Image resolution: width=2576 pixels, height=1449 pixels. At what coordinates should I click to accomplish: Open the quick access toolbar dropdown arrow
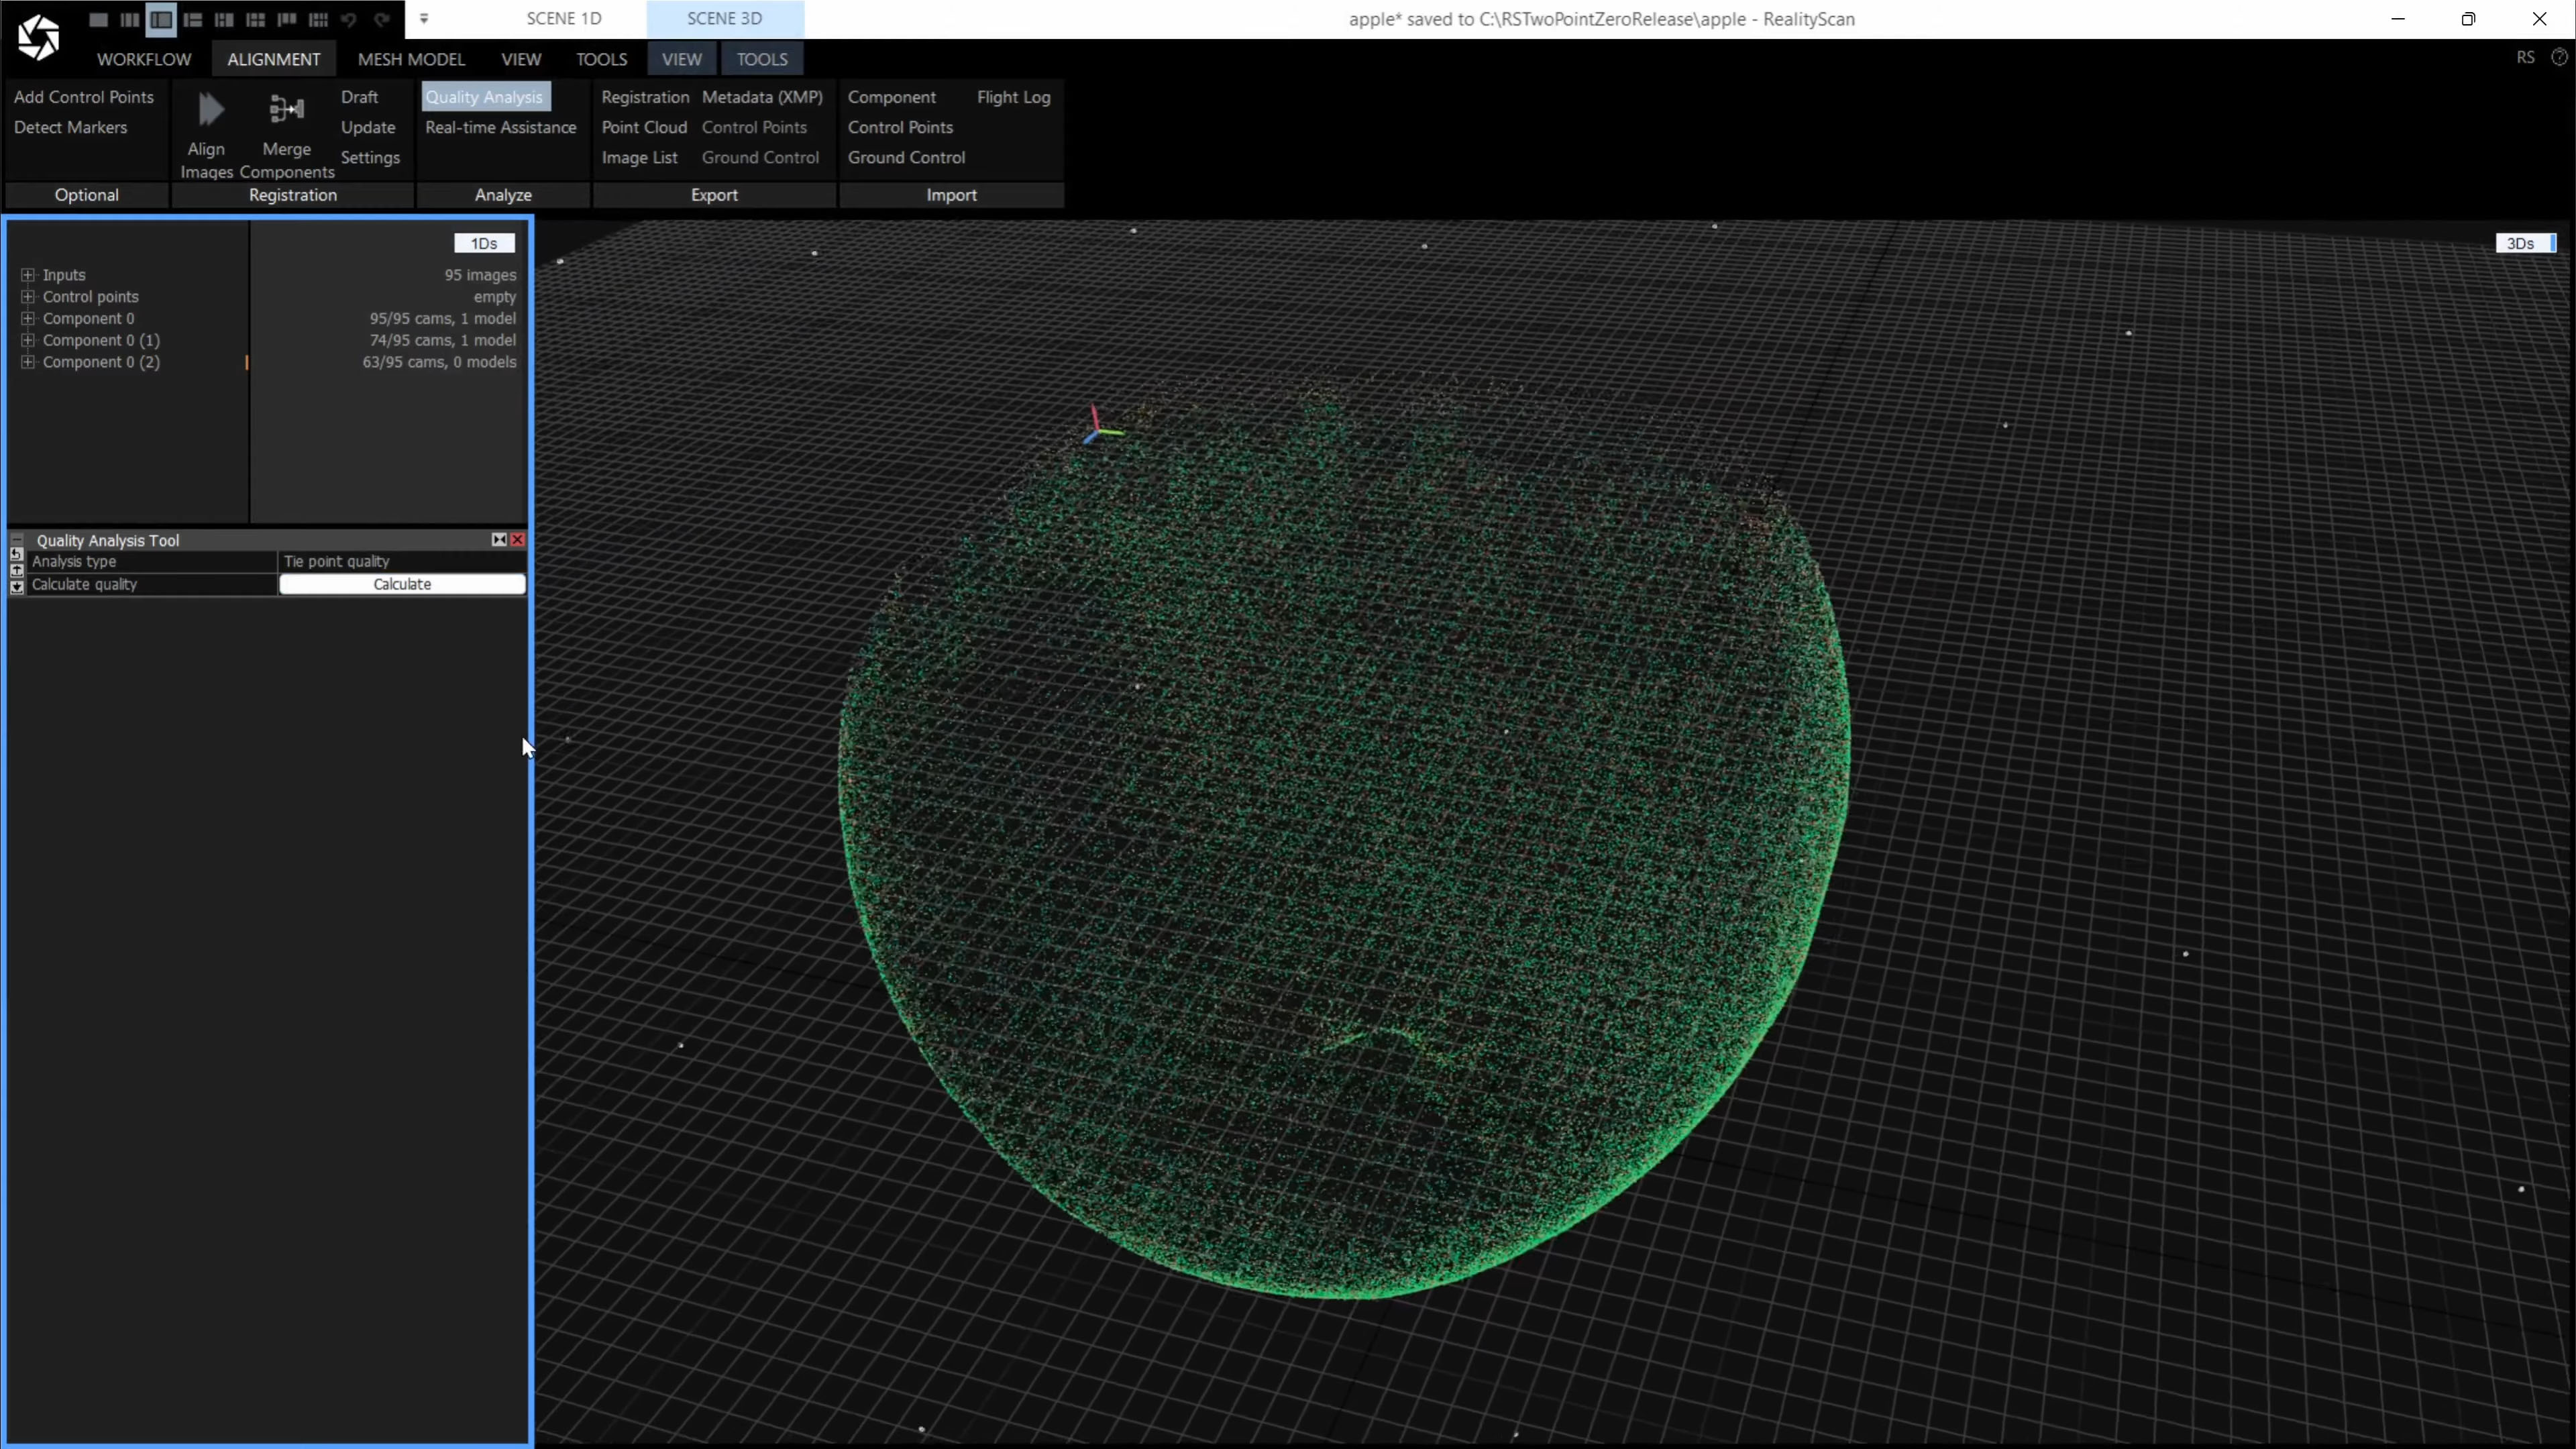pos(424,19)
